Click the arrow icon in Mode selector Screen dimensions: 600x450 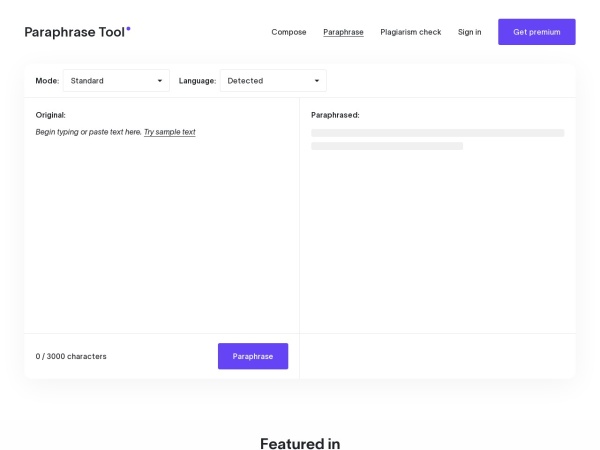(159, 81)
